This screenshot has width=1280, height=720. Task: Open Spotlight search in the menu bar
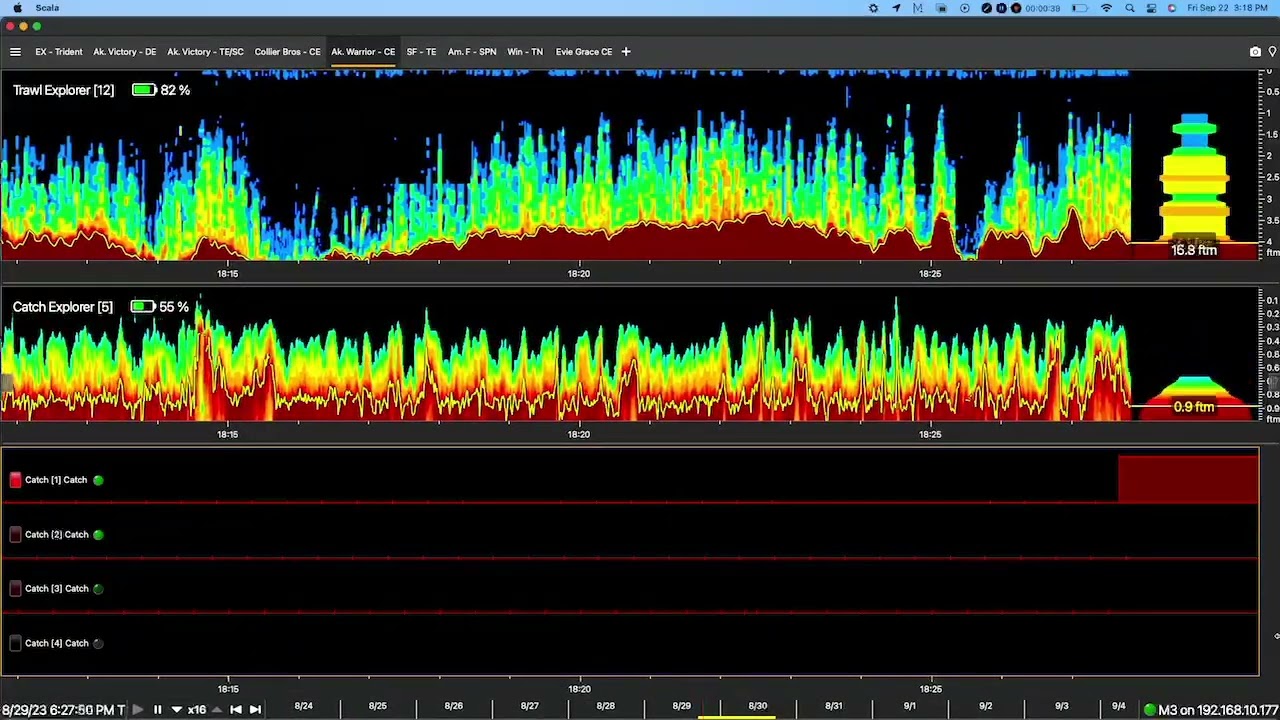pyautogui.click(x=1130, y=8)
